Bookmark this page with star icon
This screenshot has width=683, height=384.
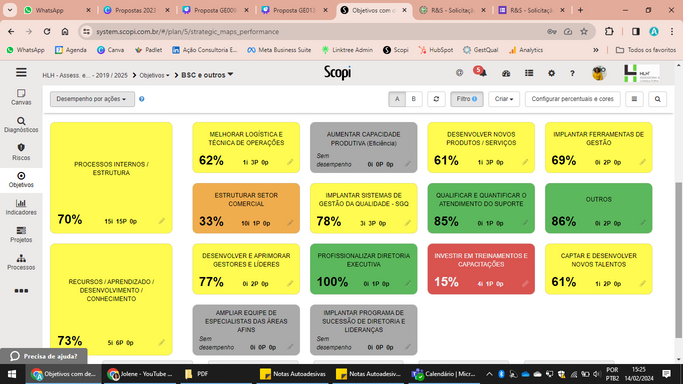584,32
